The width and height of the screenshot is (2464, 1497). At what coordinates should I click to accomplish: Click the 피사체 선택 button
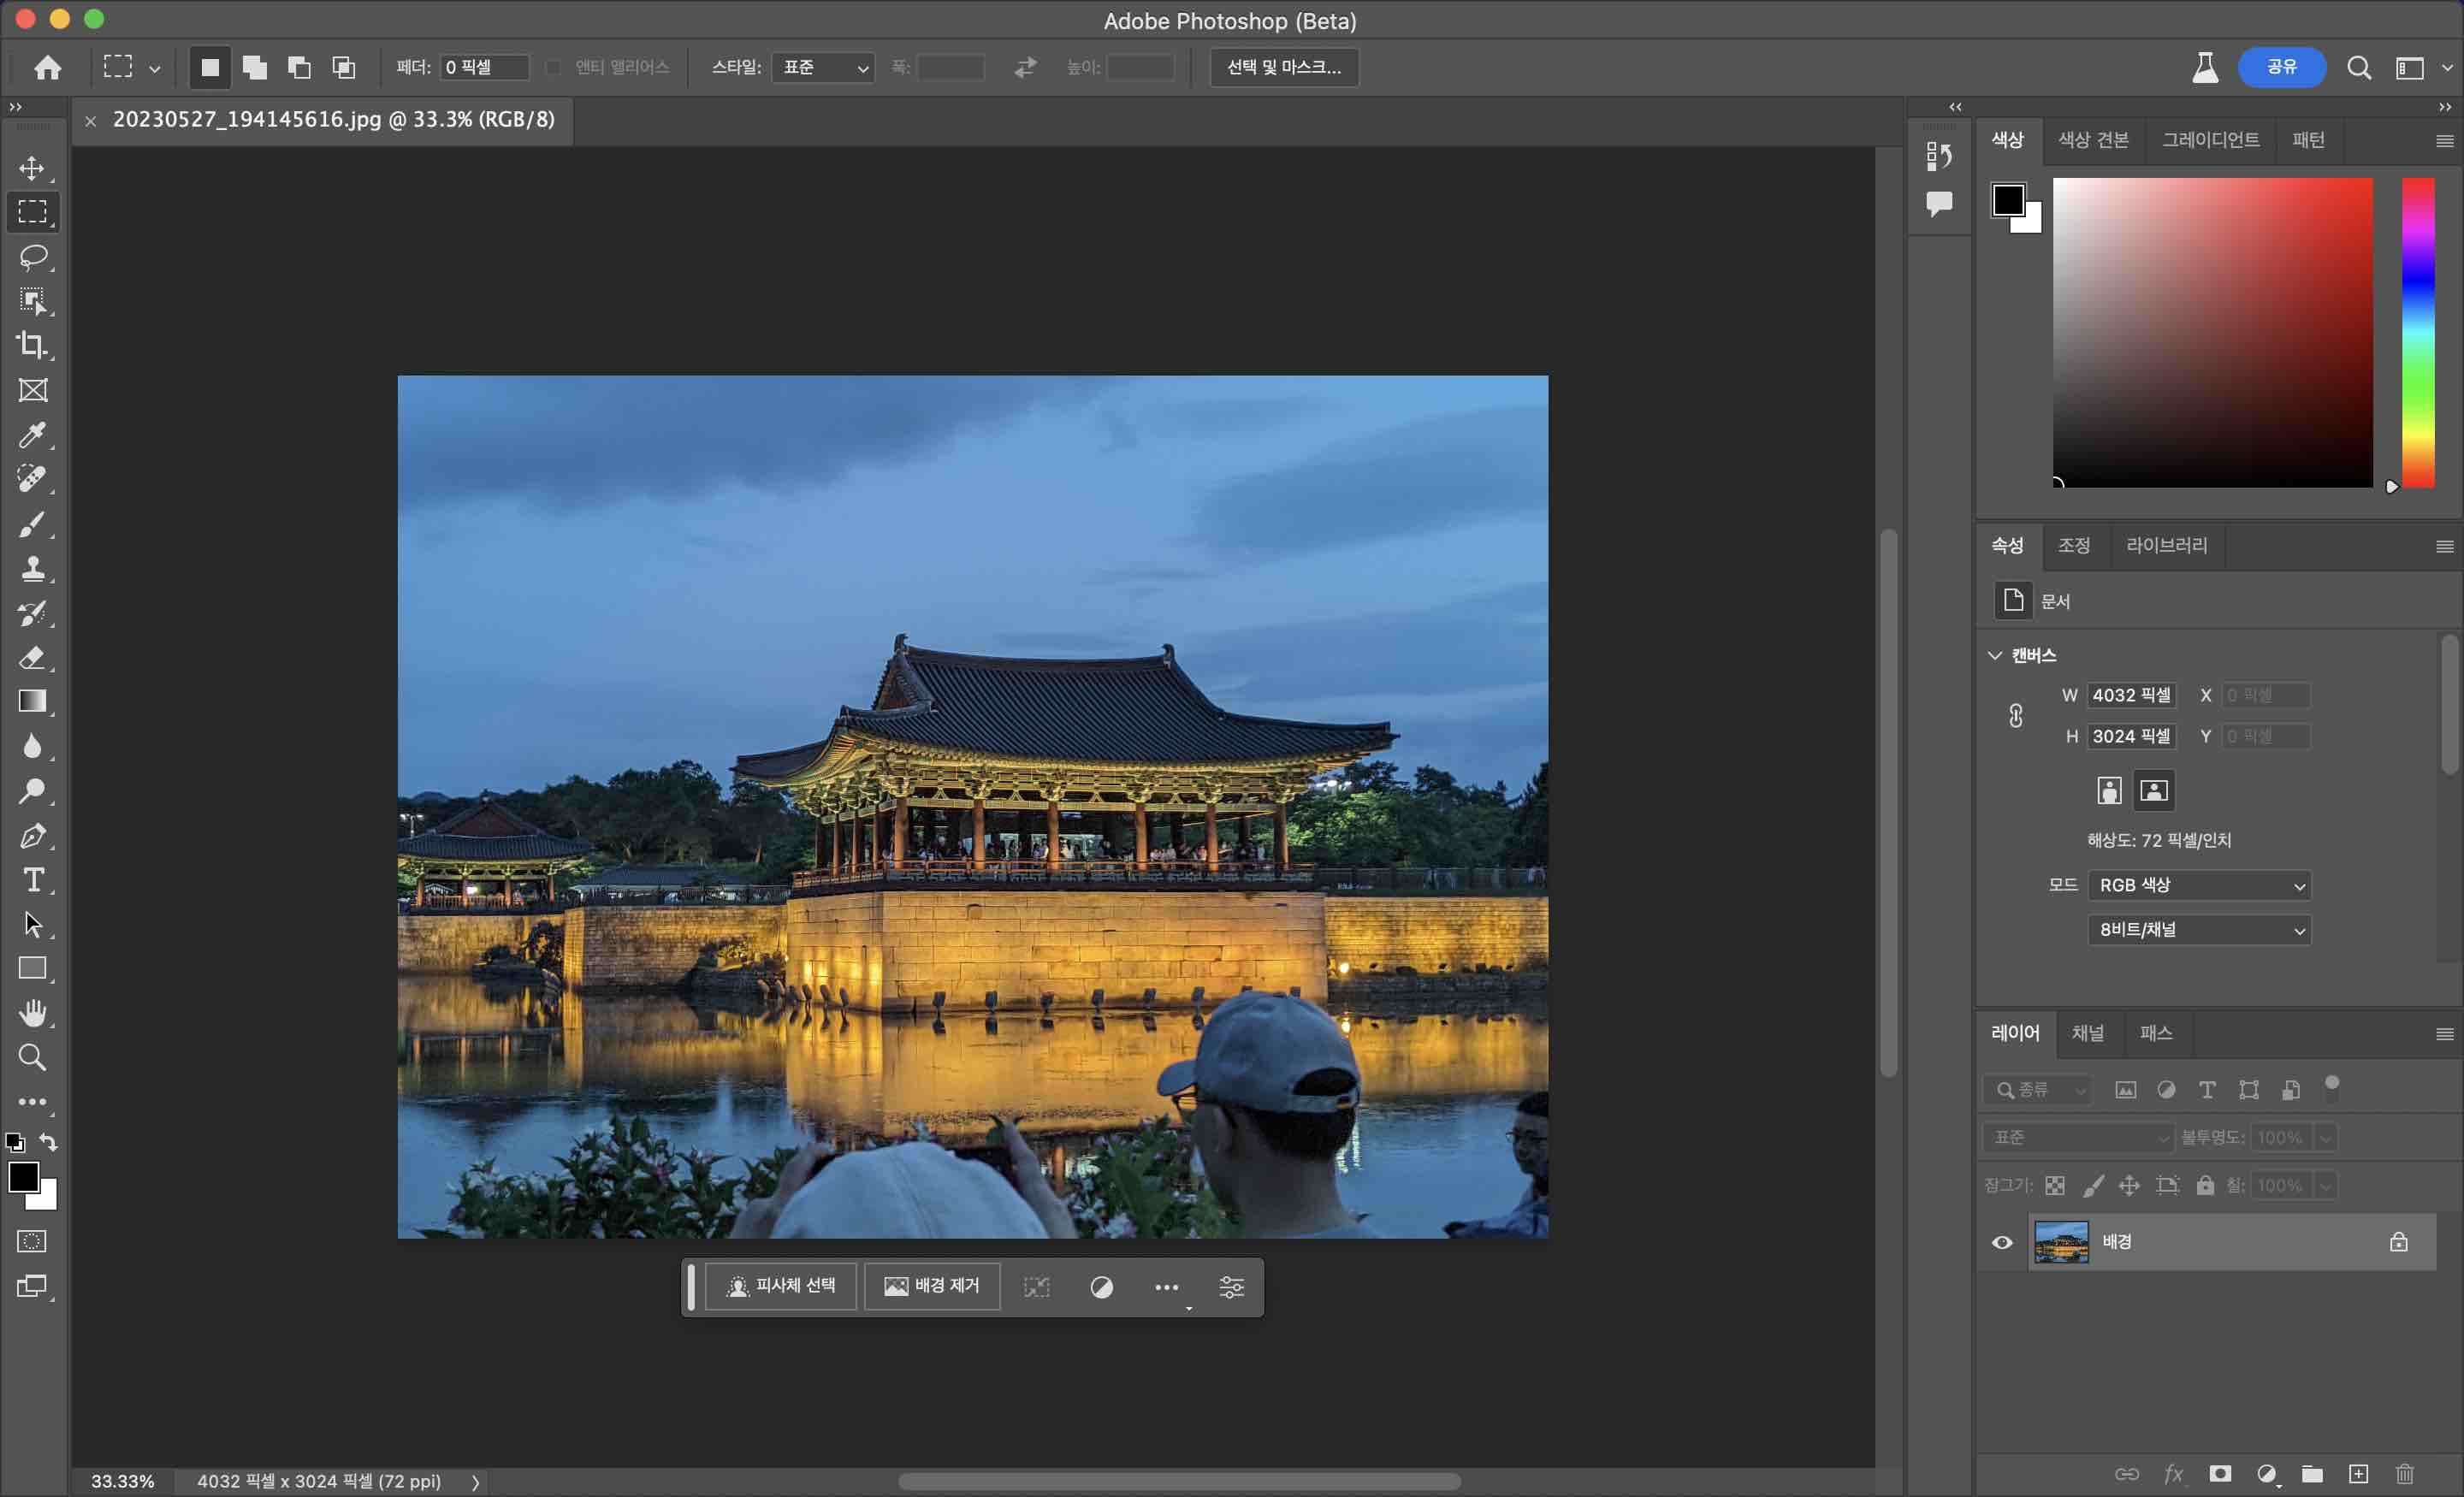click(781, 1286)
